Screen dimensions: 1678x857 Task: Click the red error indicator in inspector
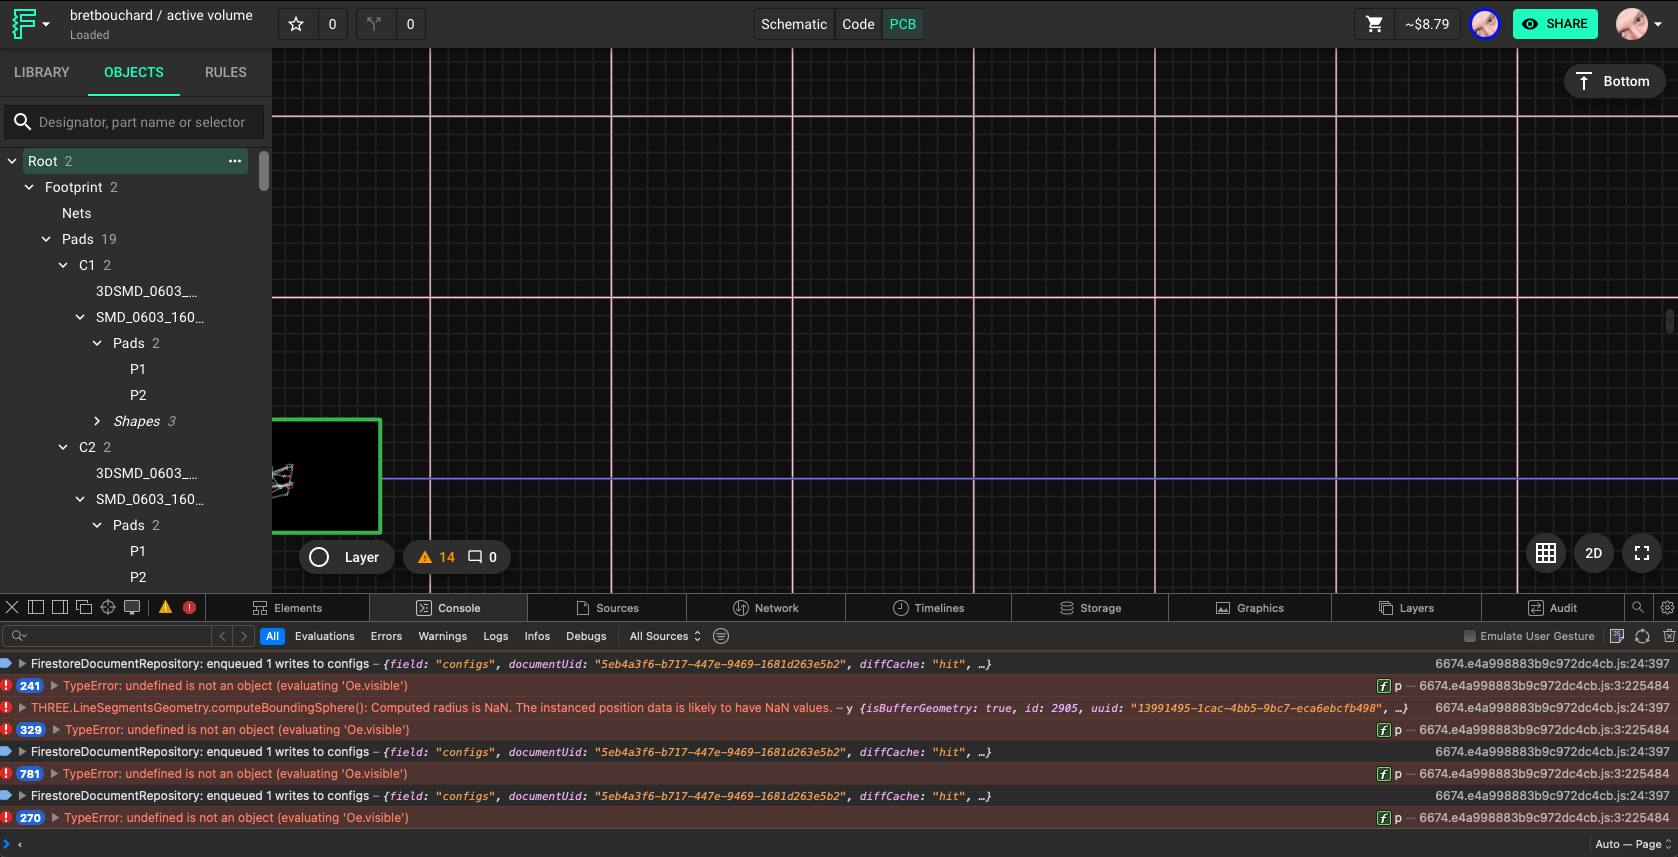point(190,607)
